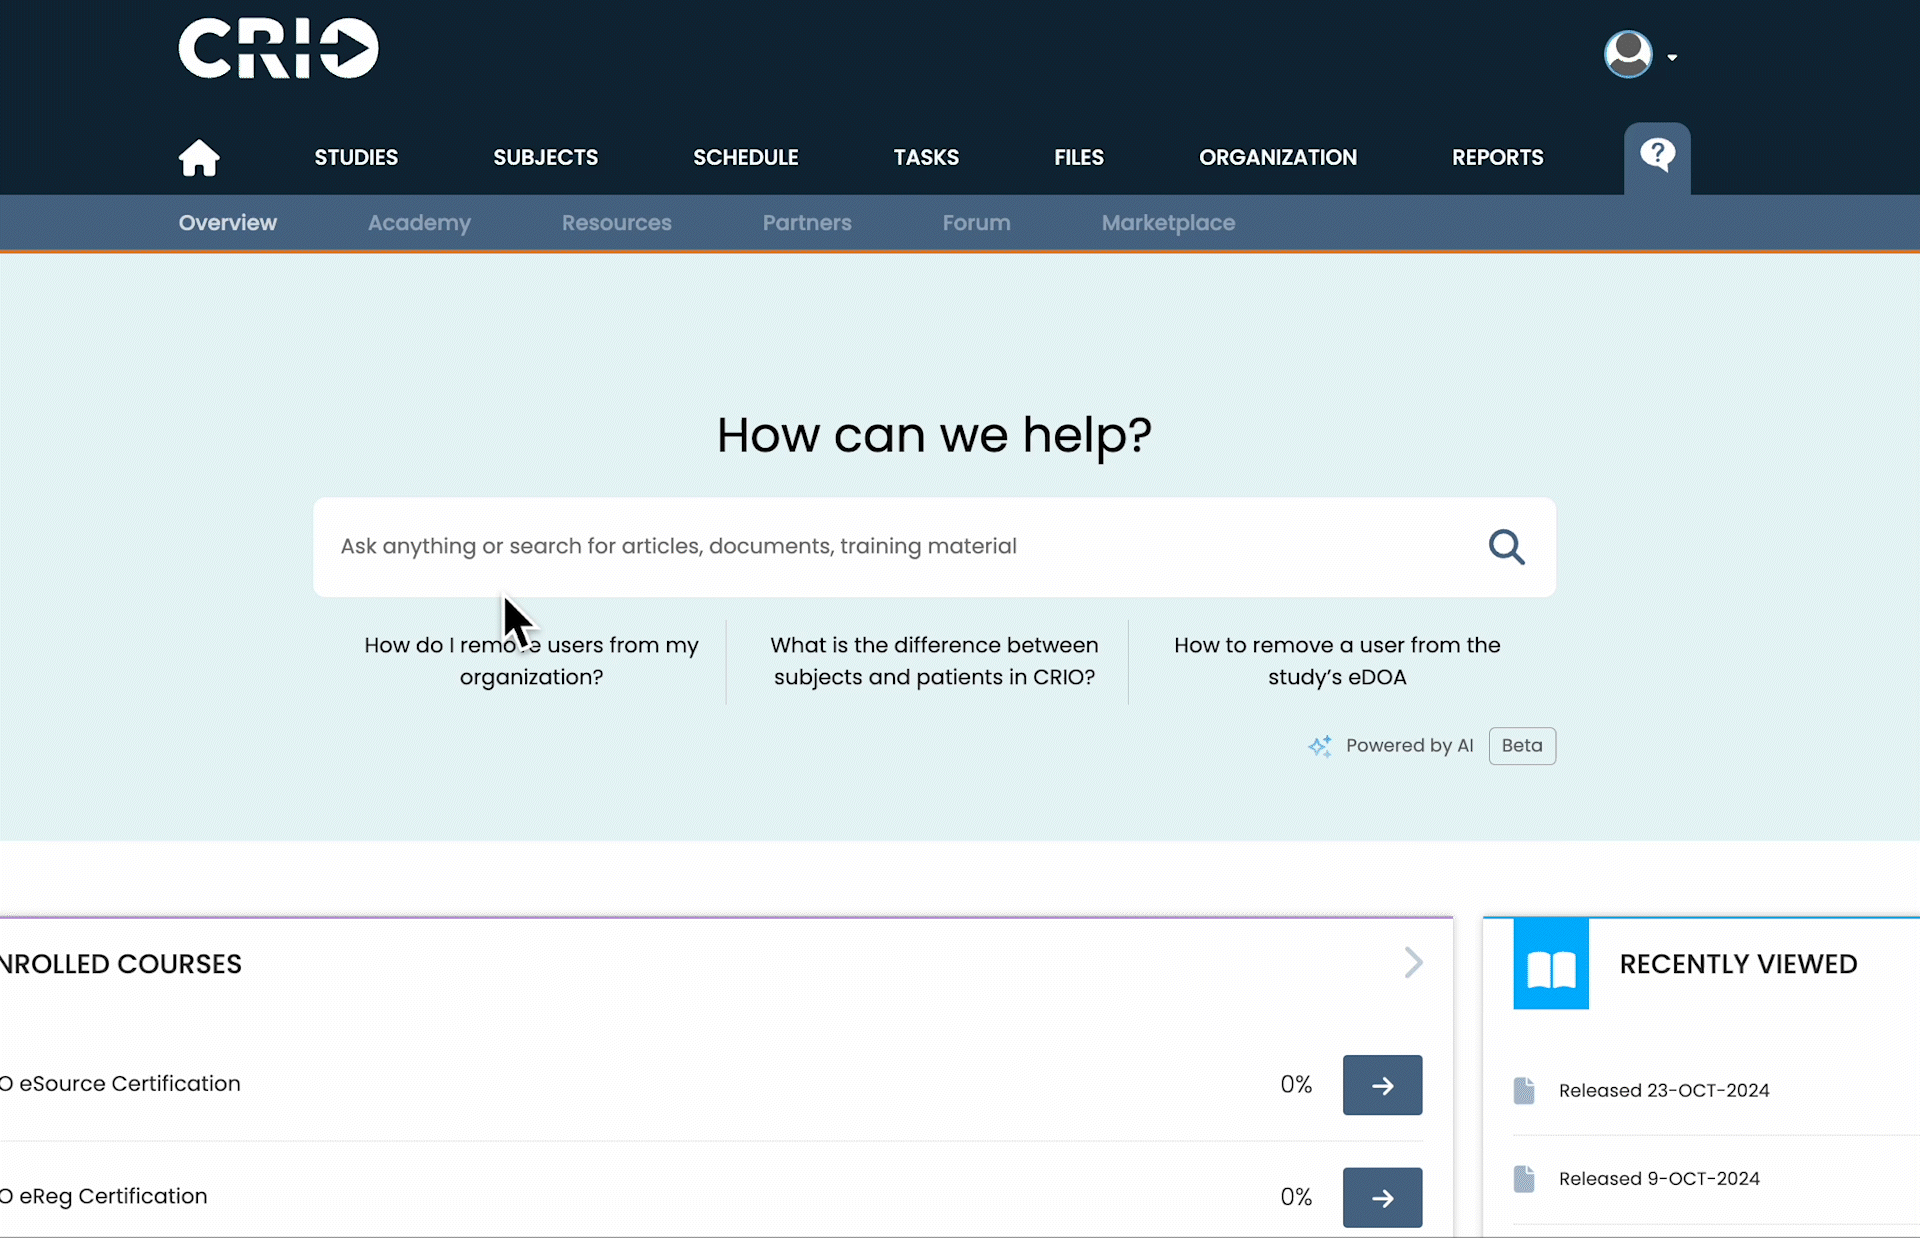Open the ORGANIZATION menu
The image size is (1920, 1238).
coord(1278,157)
